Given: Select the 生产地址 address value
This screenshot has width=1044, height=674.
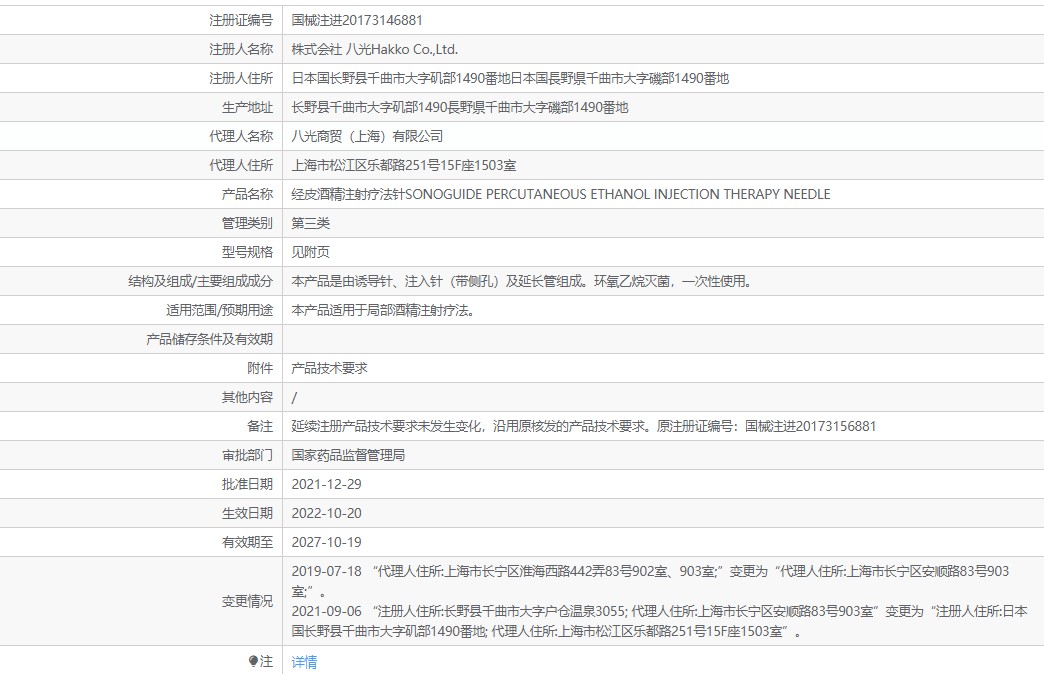Looking at the screenshot, I should click(x=460, y=107).
